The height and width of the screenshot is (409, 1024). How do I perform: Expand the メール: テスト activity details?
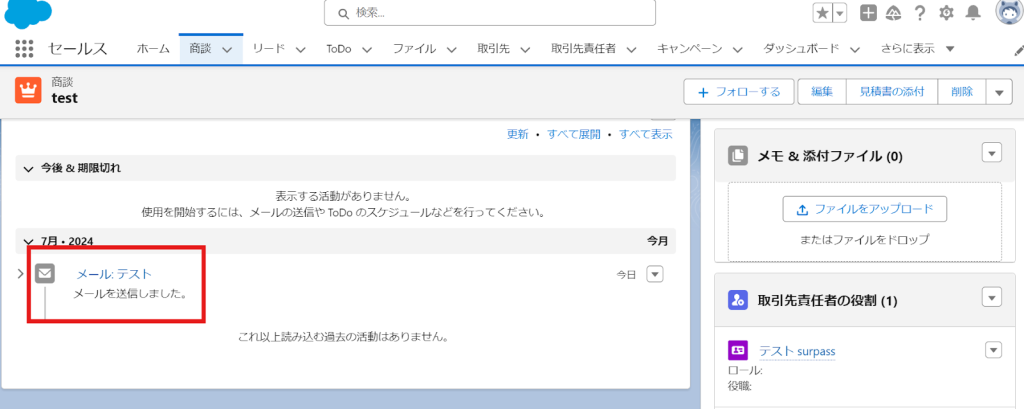[21, 273]
